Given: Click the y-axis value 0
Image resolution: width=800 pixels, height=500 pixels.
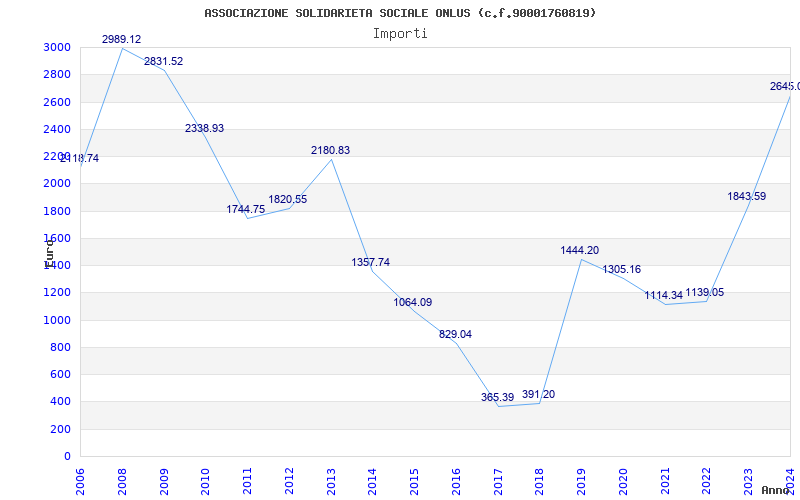Looking at the screenshot, I should click(x=67, y=457).
